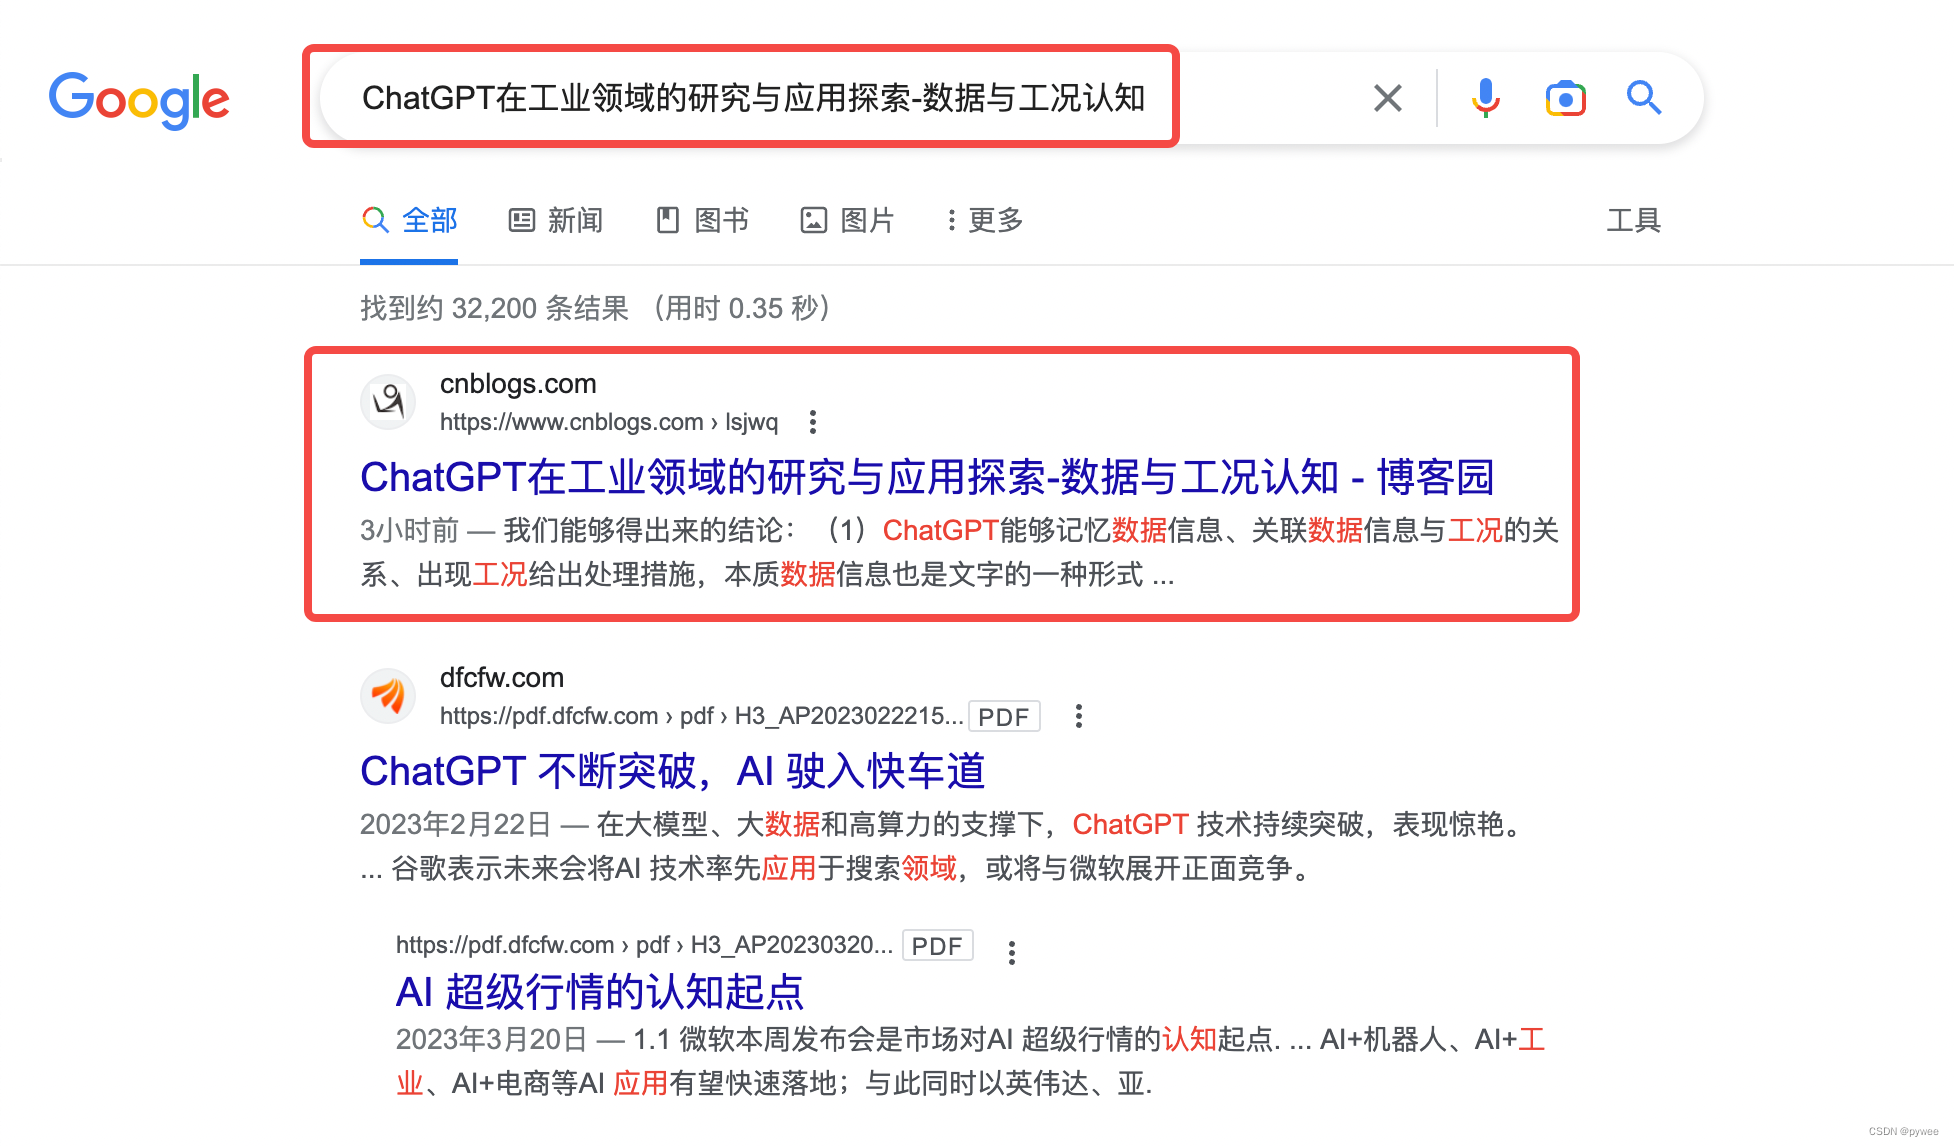Open the three-dot menu next to the first dfcfw PDF result

1078,716
